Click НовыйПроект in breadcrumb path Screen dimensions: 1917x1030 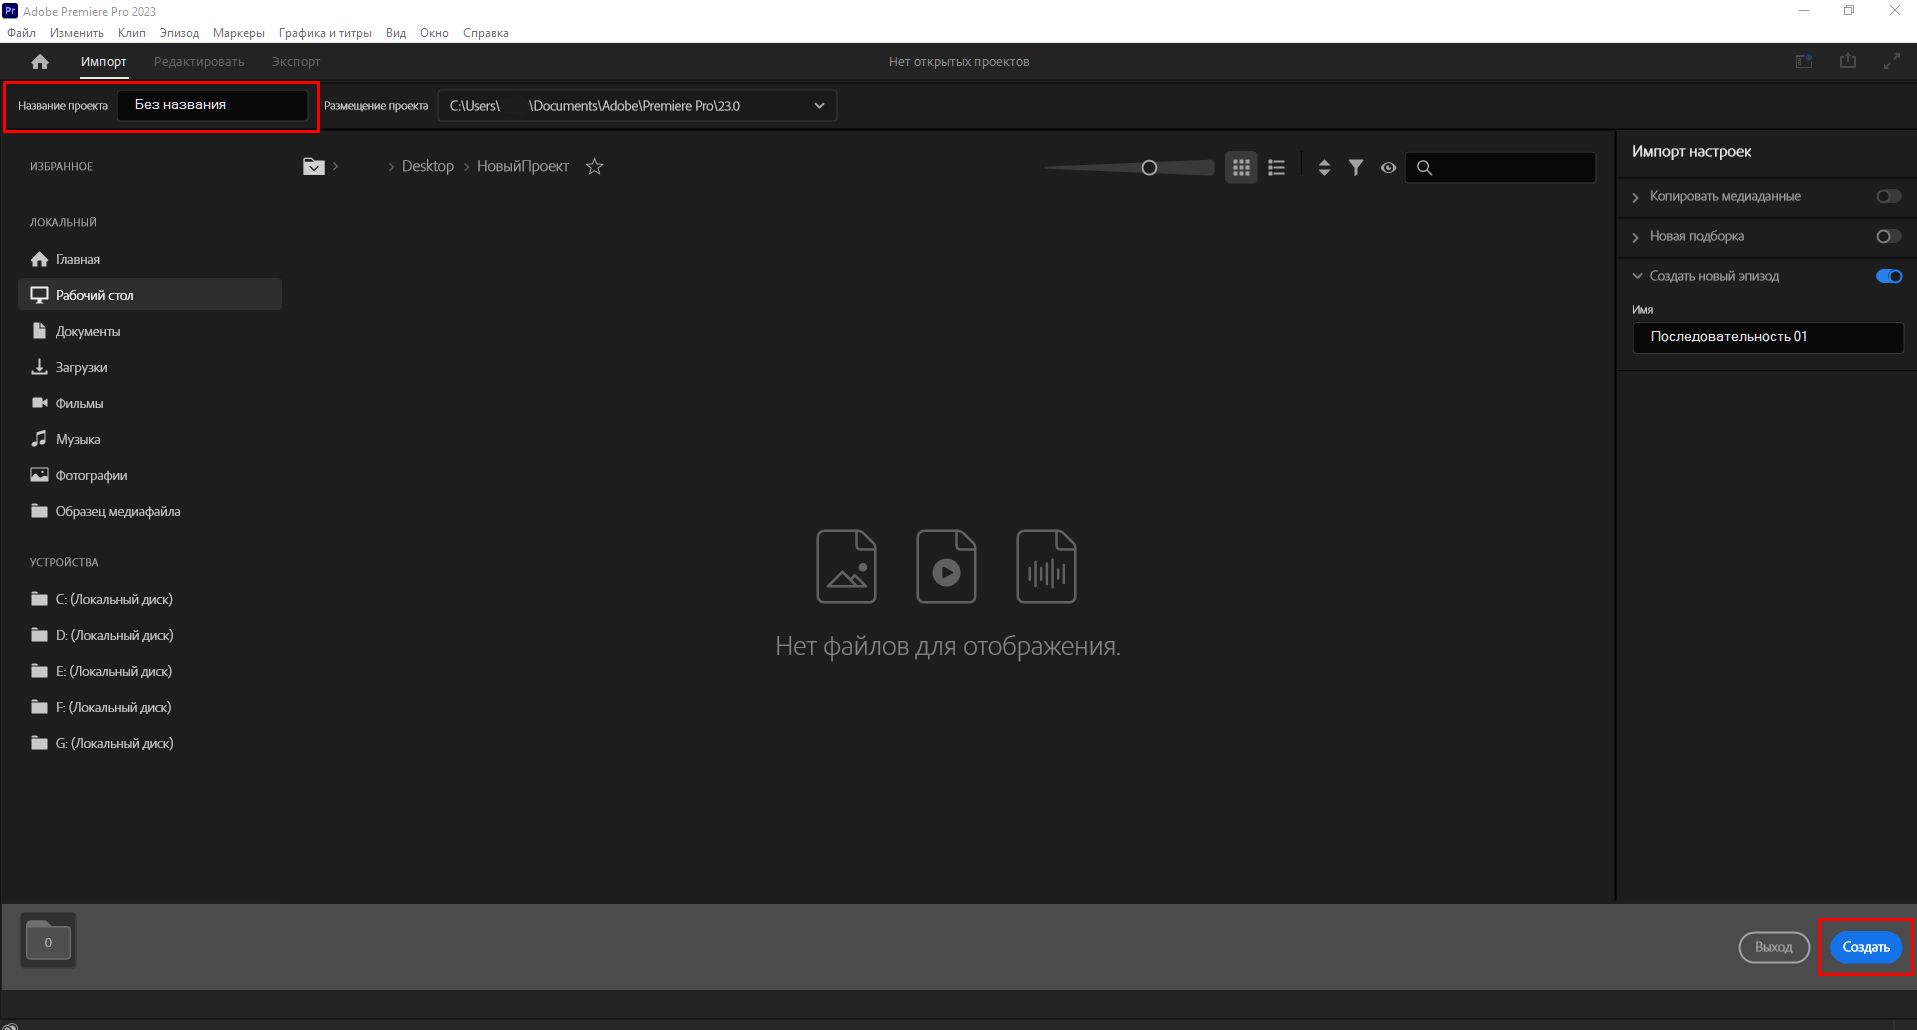tap(523, 166)
